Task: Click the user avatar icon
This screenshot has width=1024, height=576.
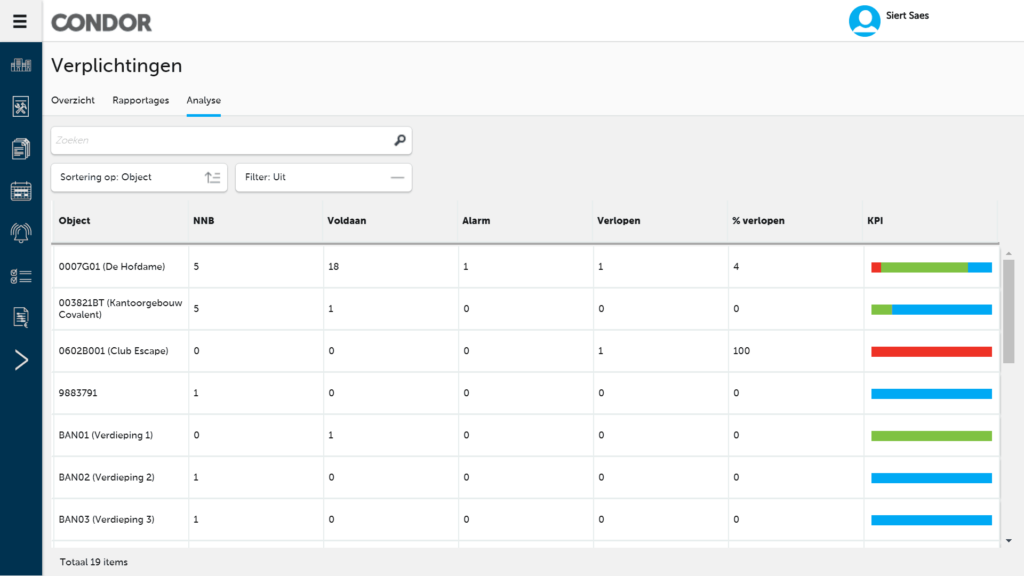Action: point(864,21)
